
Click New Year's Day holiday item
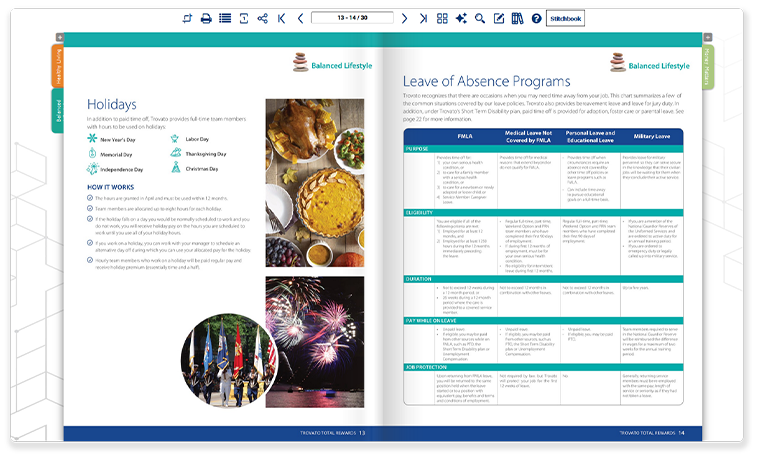111,139
